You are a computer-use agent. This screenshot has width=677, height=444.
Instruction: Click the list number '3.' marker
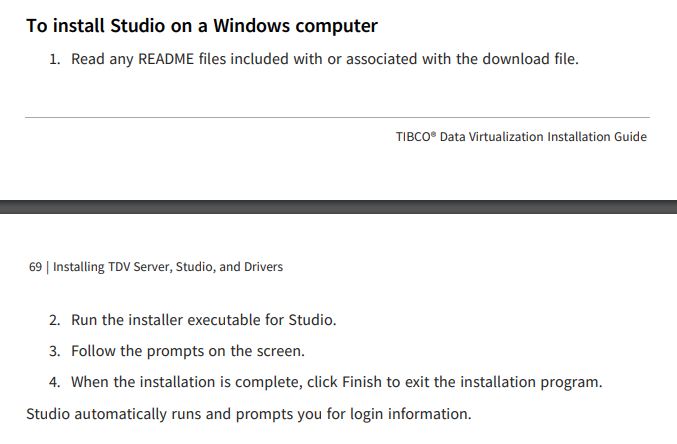(55, 352)
